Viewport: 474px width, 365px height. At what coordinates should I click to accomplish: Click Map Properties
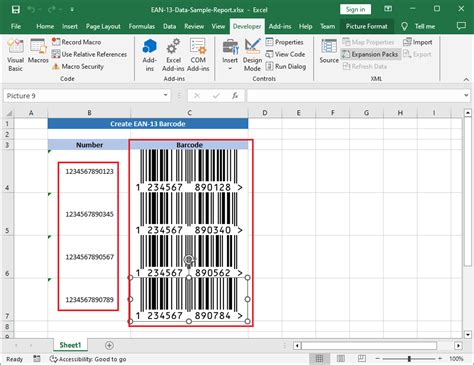(368, 42)
